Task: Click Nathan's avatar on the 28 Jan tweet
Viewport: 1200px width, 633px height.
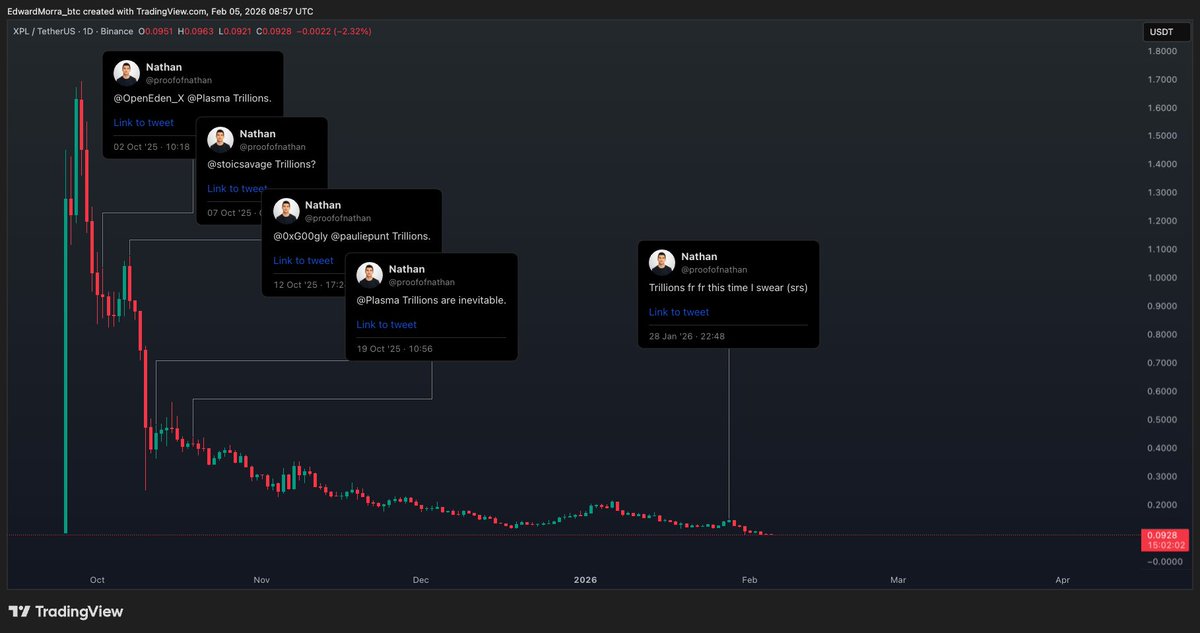Action: (661, 260)
